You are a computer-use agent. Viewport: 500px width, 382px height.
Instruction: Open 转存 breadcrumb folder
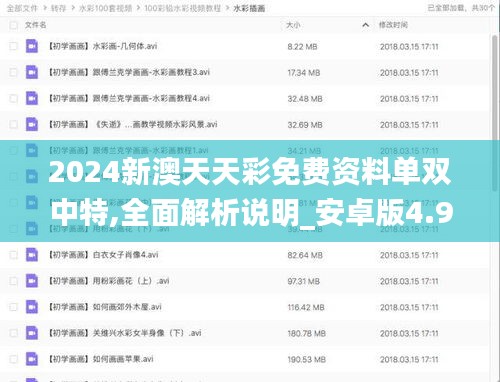(x=58, y=8)
